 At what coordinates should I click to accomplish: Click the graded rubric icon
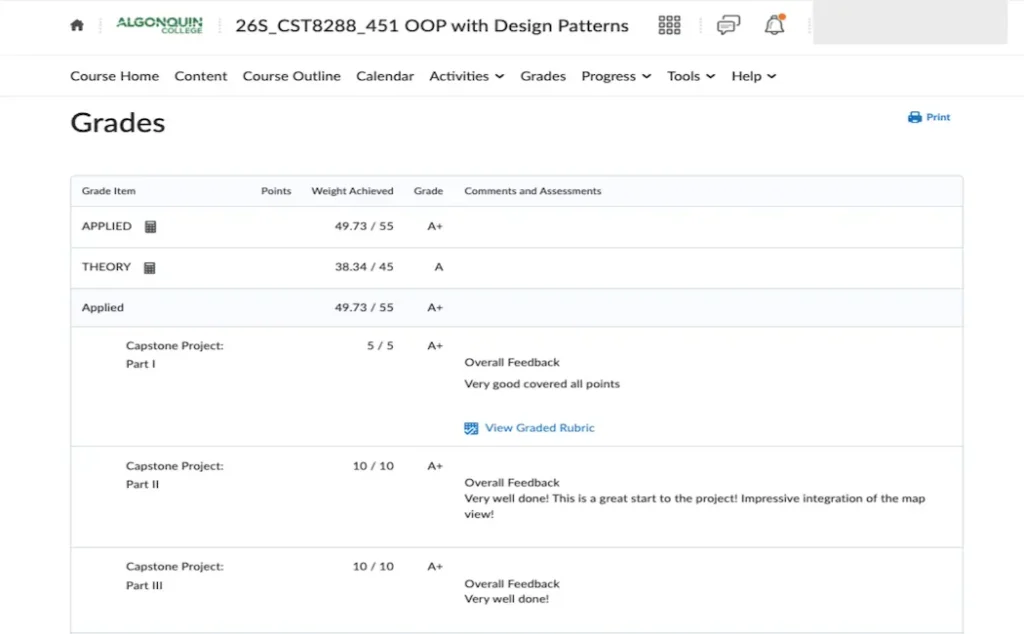pyautogui.click(x=471, y=428)
